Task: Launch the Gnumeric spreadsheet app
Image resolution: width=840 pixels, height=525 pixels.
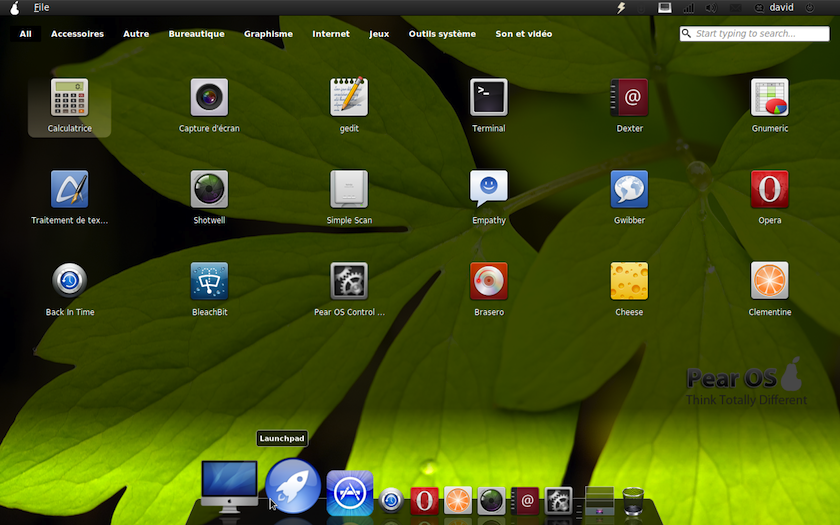Action: (769, 98)
